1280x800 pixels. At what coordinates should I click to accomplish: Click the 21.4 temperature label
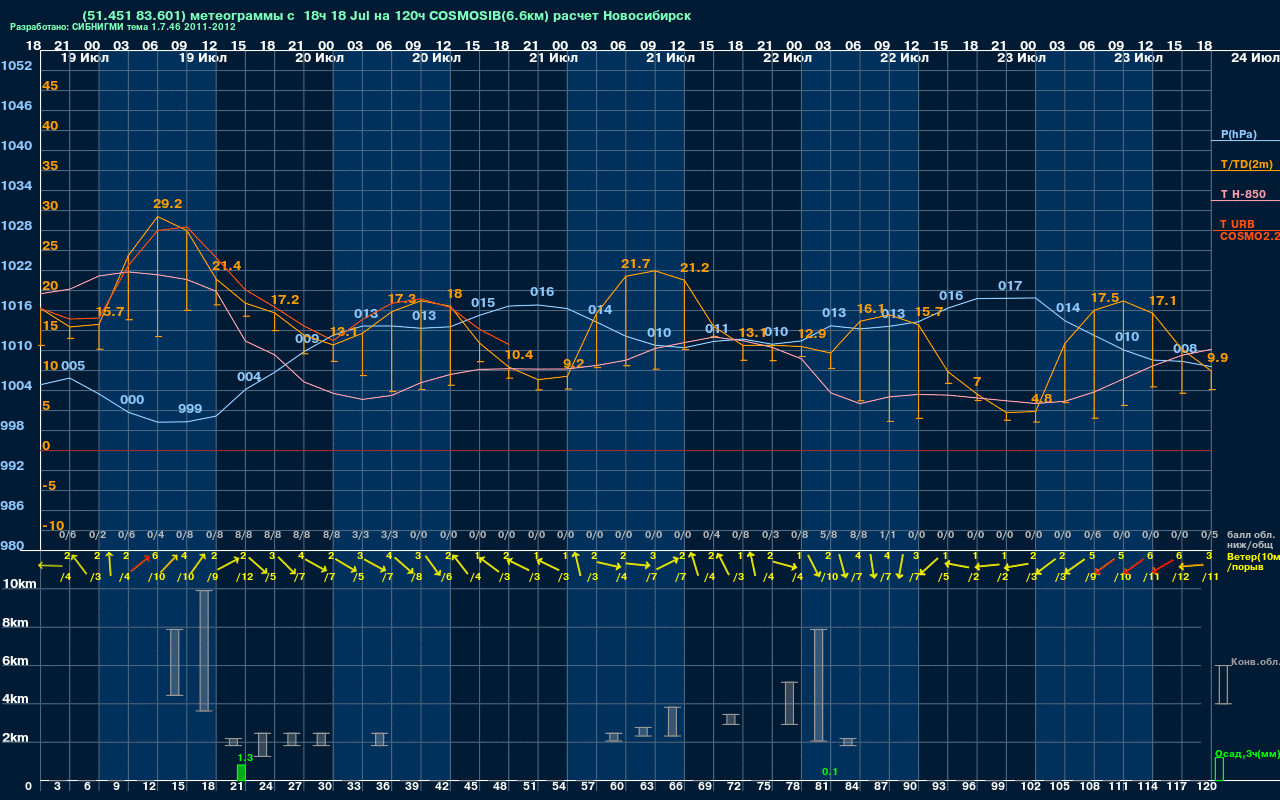point(226,266)
